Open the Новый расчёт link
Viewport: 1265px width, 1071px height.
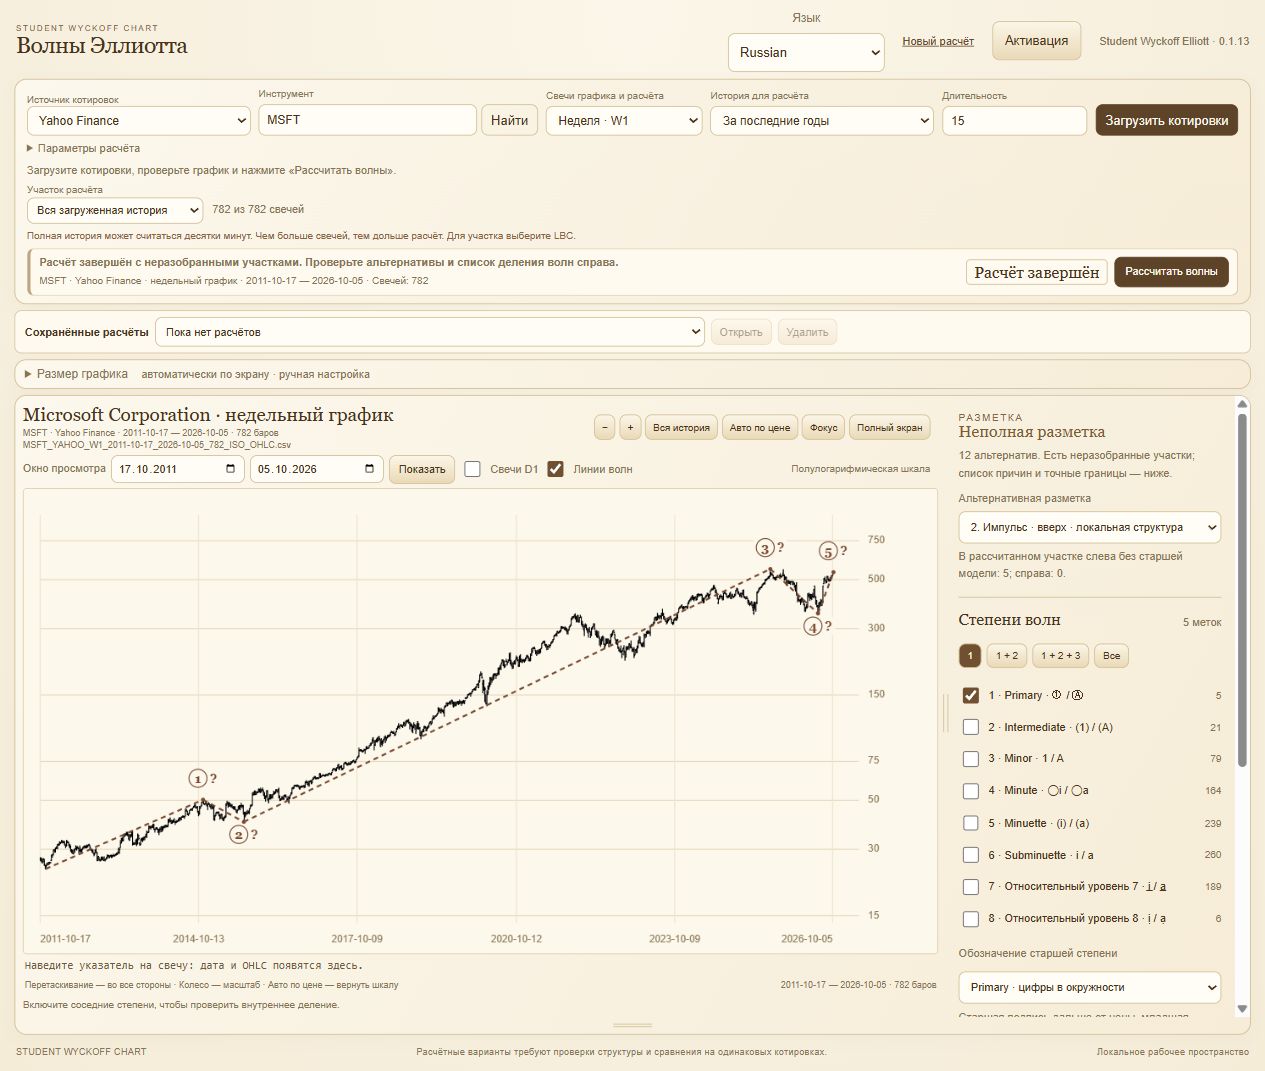click(x=938, y=42)
